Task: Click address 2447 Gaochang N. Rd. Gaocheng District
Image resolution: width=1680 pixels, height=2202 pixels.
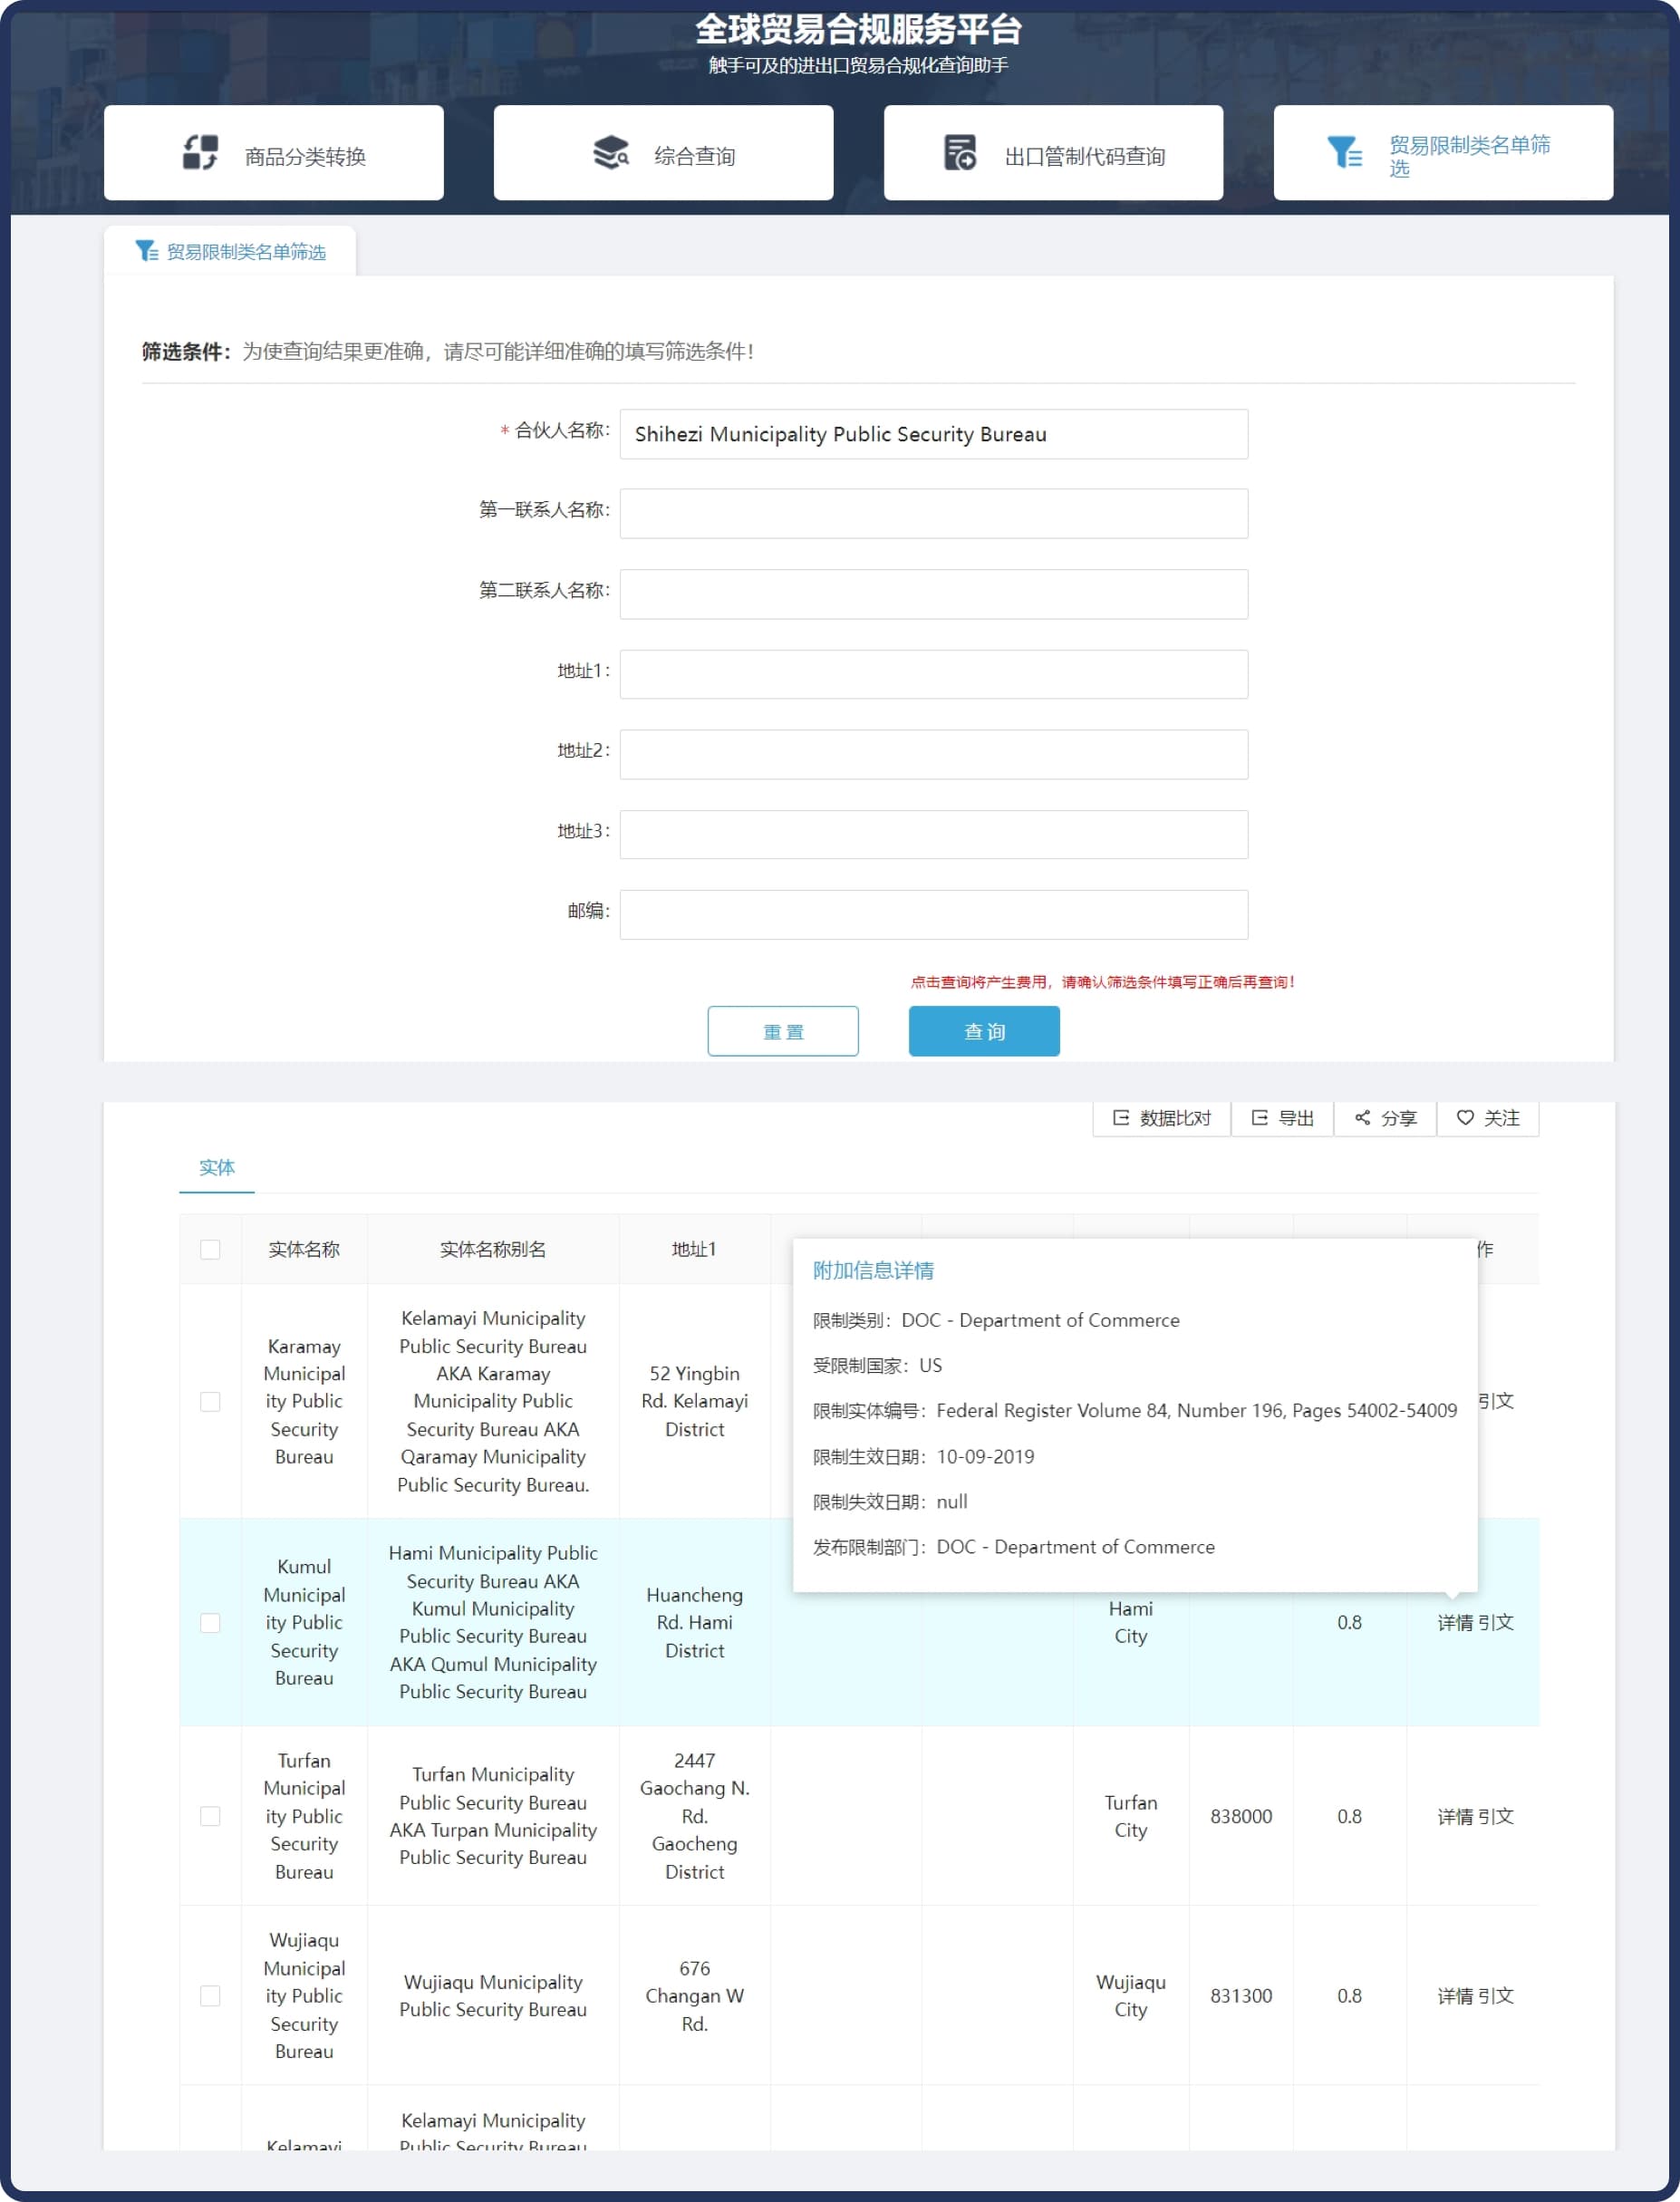Action: coord(694,1816)
